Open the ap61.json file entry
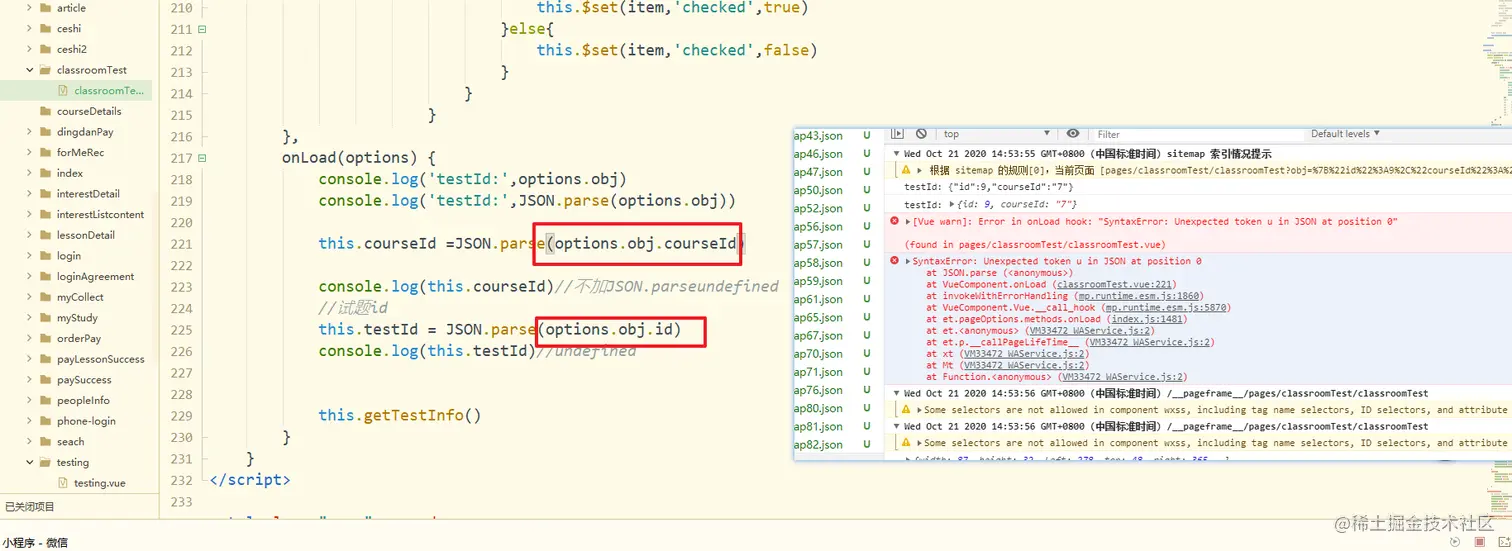This screenshot has width=1512, height=551. [818, 299]
